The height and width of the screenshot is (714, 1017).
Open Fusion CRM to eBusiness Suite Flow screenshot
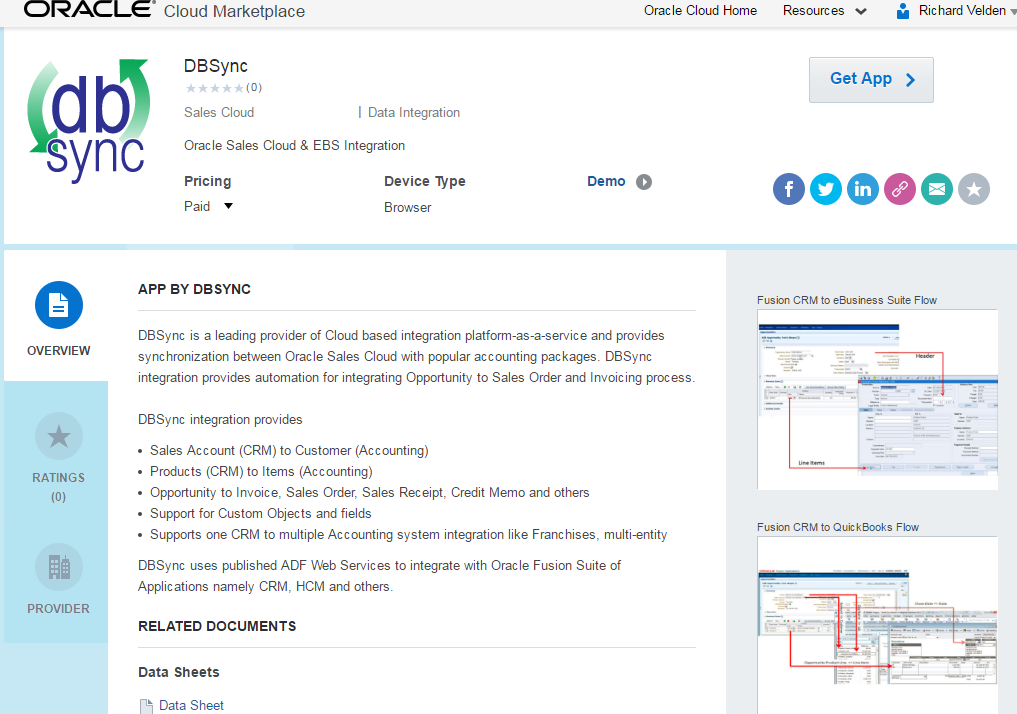click(x=878, y=399)
